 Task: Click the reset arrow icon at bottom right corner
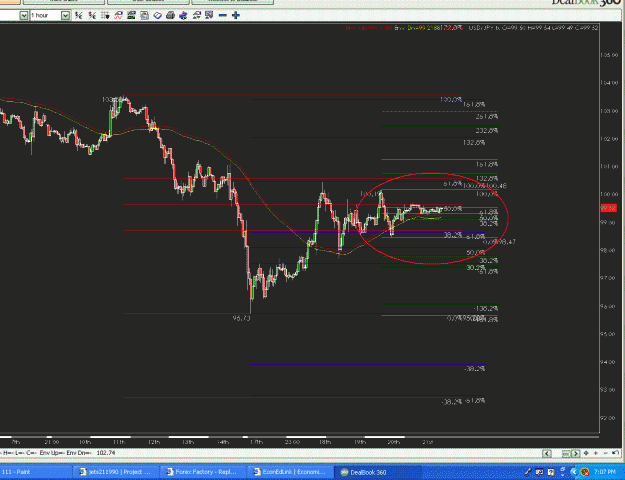tap(615, 452)
